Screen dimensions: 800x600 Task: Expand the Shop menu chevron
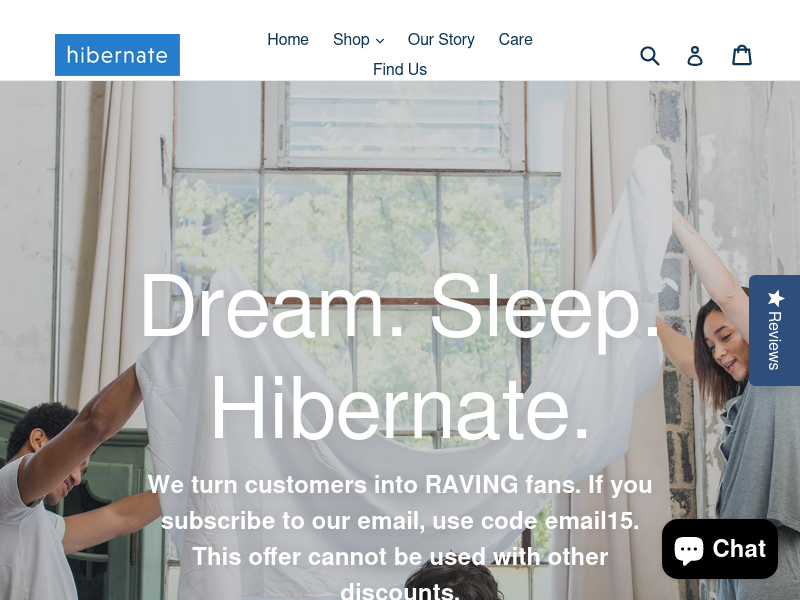click(x=380, y=41)
